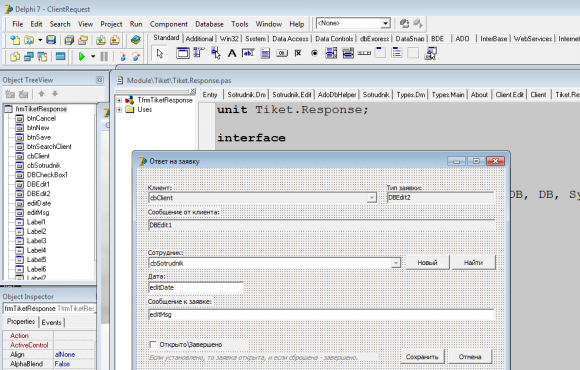This screenshot has height=370, width=580.
Task: Open the dropdown arrow next to Open icon
Action: pos(40,40)
